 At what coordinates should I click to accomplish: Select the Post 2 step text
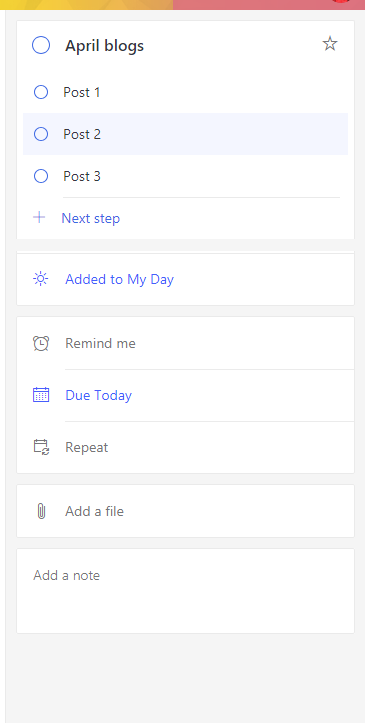coord(82,134)
